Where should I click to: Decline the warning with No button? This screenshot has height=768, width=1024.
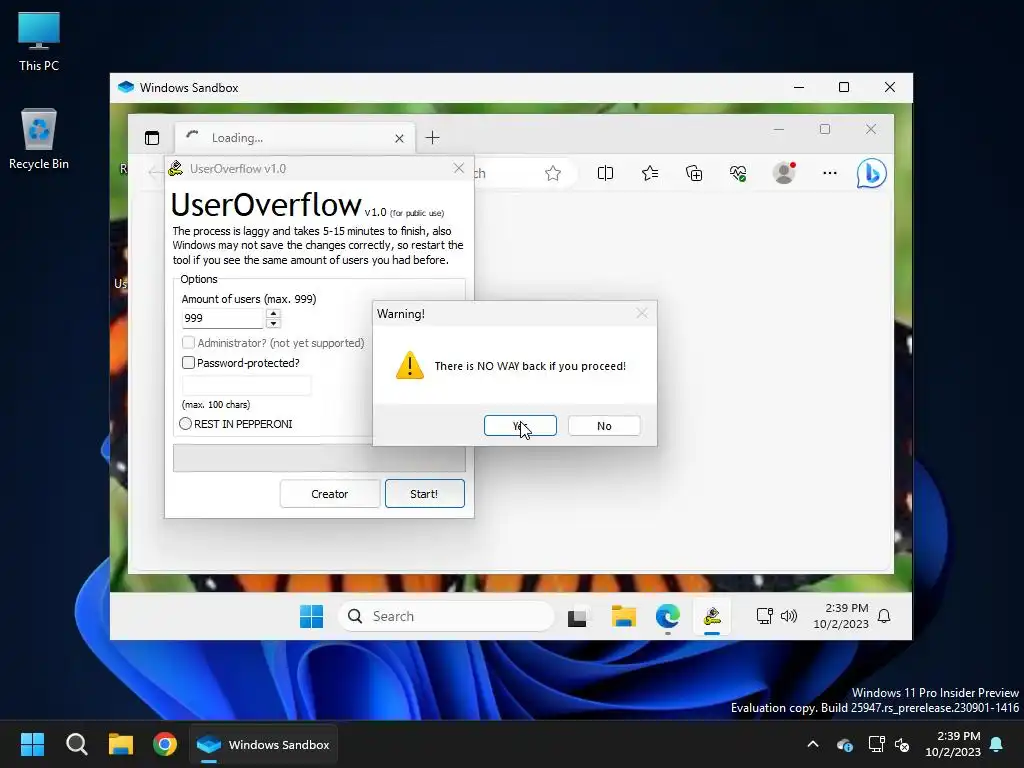click(x=604, y=426)
